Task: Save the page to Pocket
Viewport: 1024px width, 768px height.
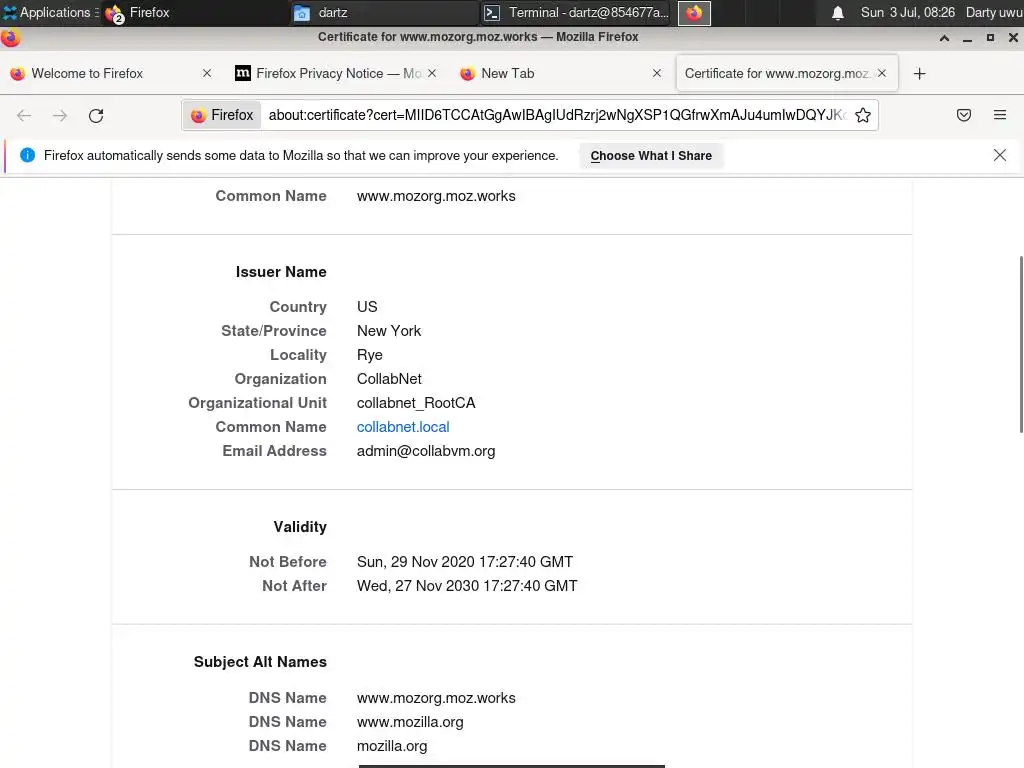Action: click(963, 115)
